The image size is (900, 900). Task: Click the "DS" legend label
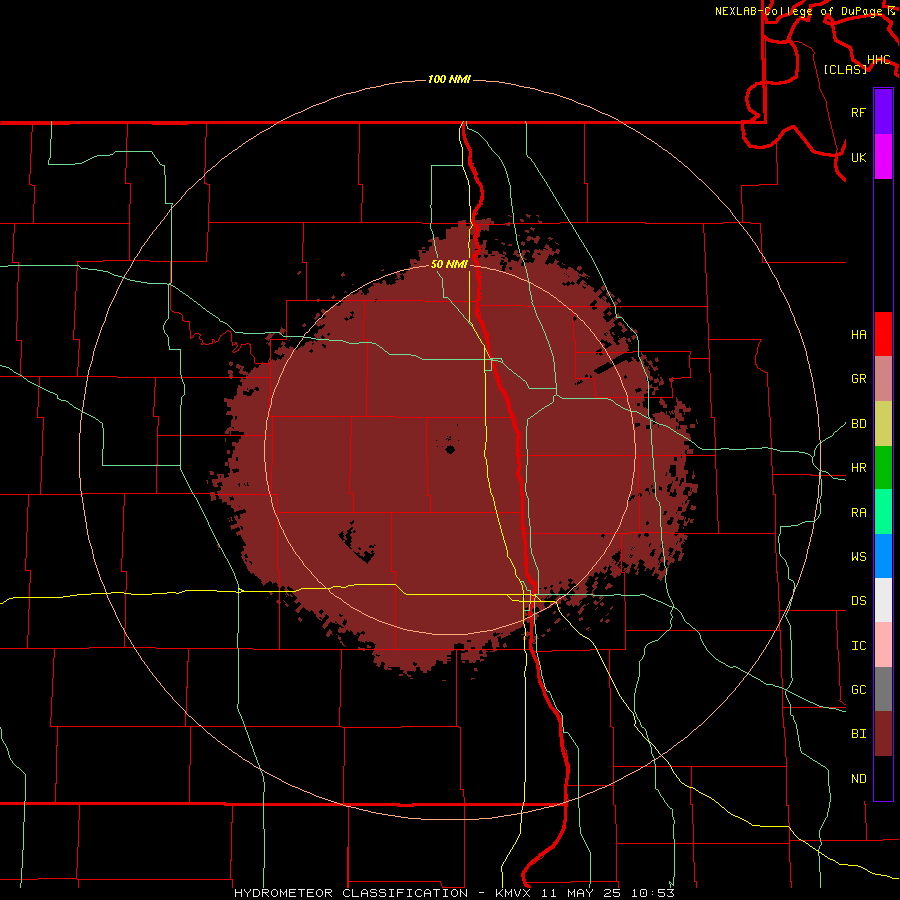click(x=858, y=600)
